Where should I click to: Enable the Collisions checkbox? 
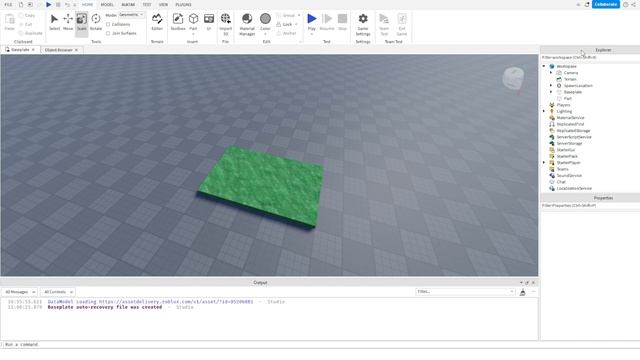point(108,24)
